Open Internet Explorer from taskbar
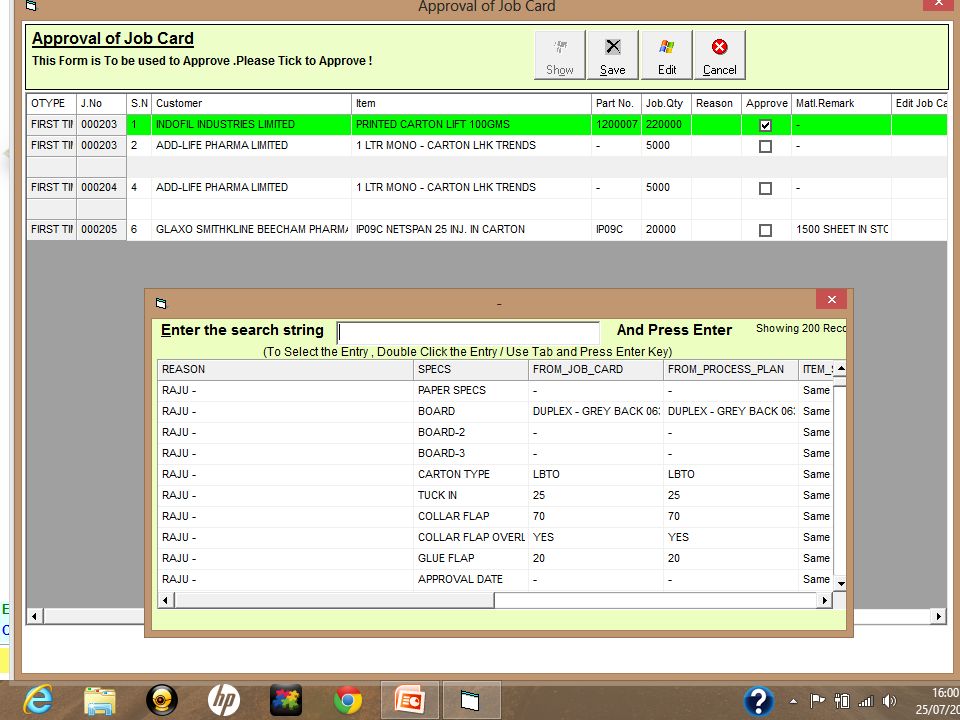 [37, 700]
